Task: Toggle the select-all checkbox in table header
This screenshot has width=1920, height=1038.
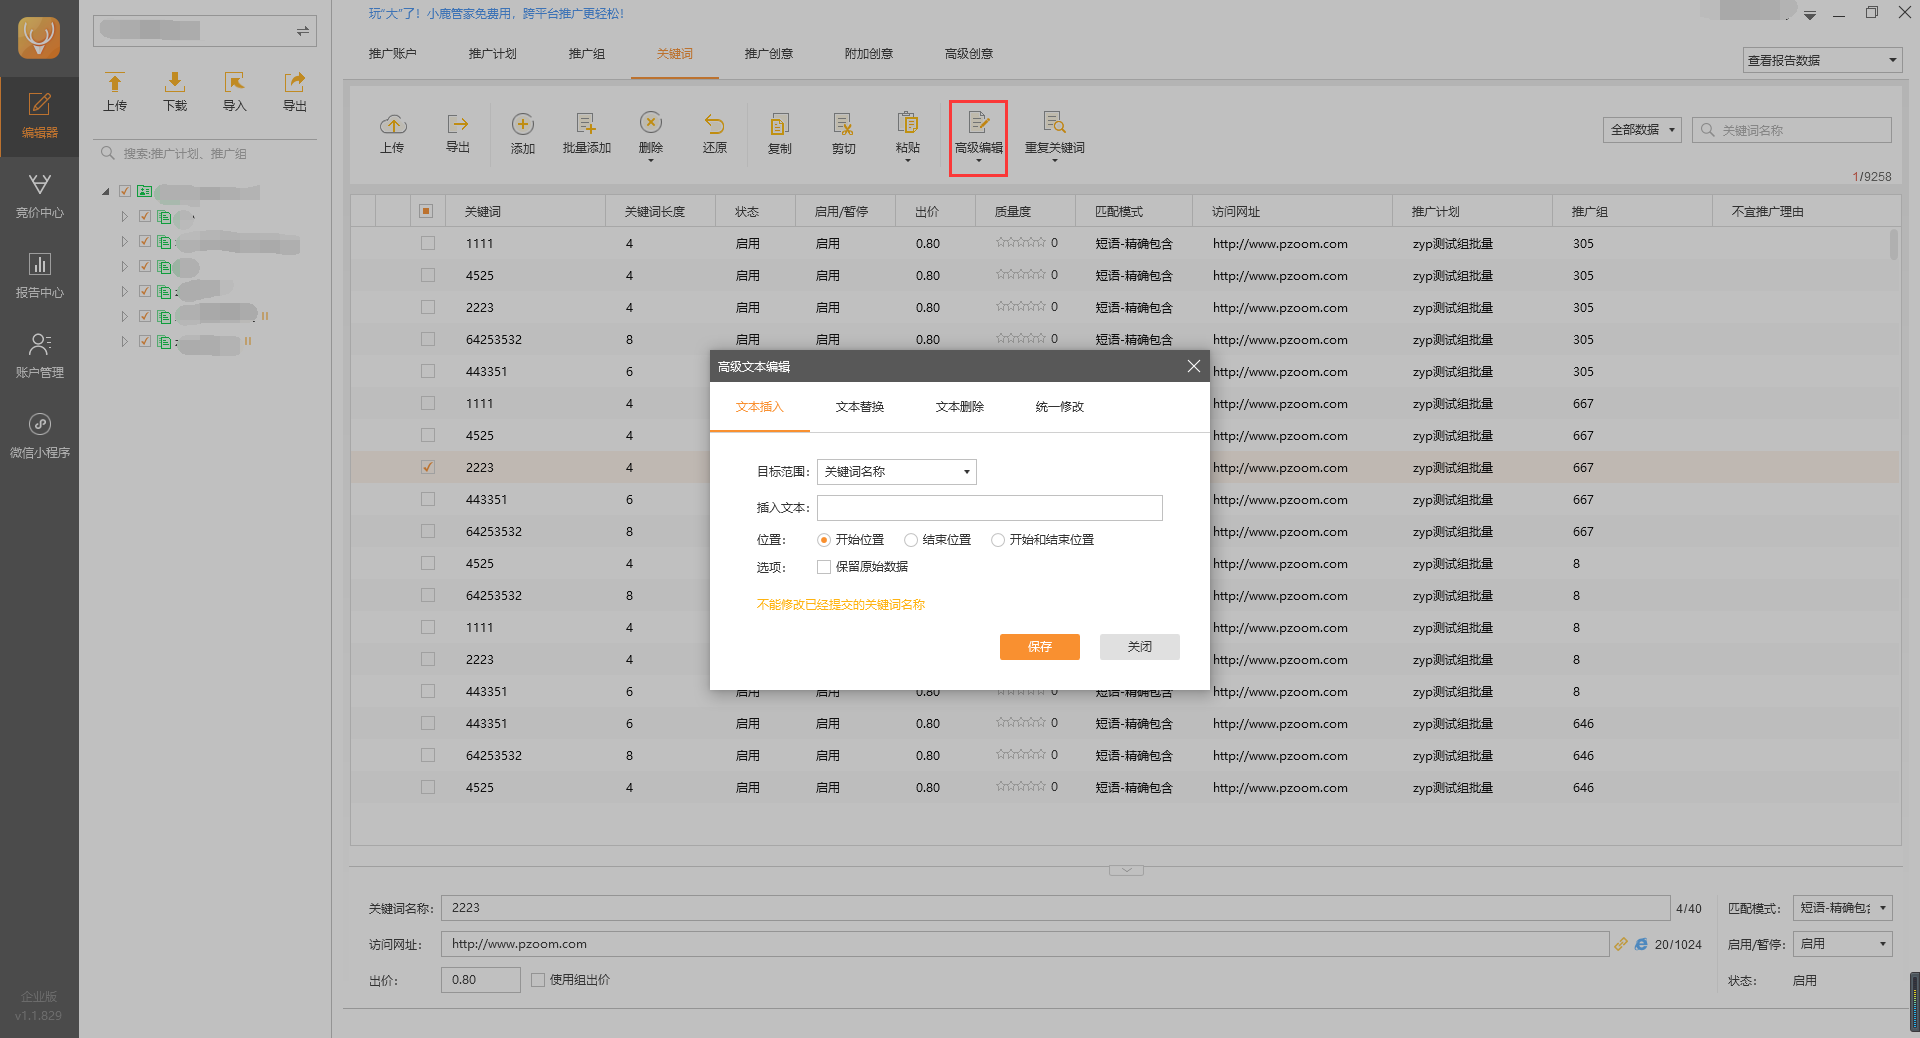Action: pos(426,211)
